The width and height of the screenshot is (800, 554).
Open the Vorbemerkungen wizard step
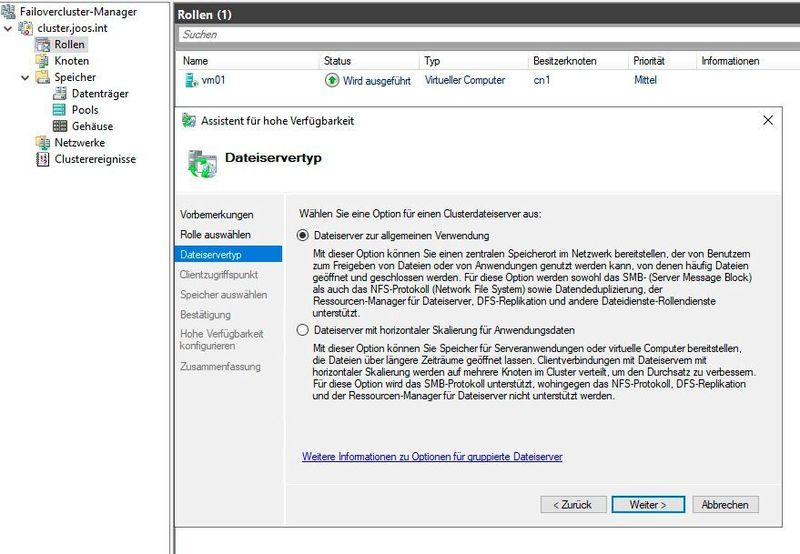click(x=216, y=215)
